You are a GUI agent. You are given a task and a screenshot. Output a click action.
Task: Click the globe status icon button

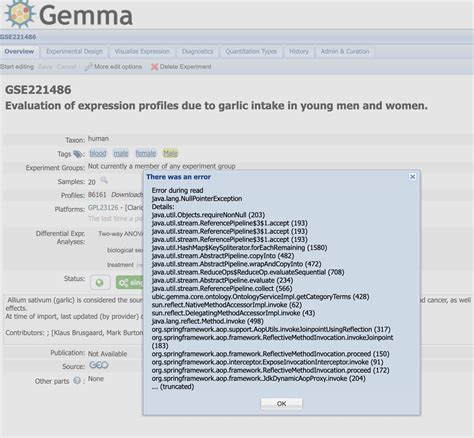[x=100, y=283]
